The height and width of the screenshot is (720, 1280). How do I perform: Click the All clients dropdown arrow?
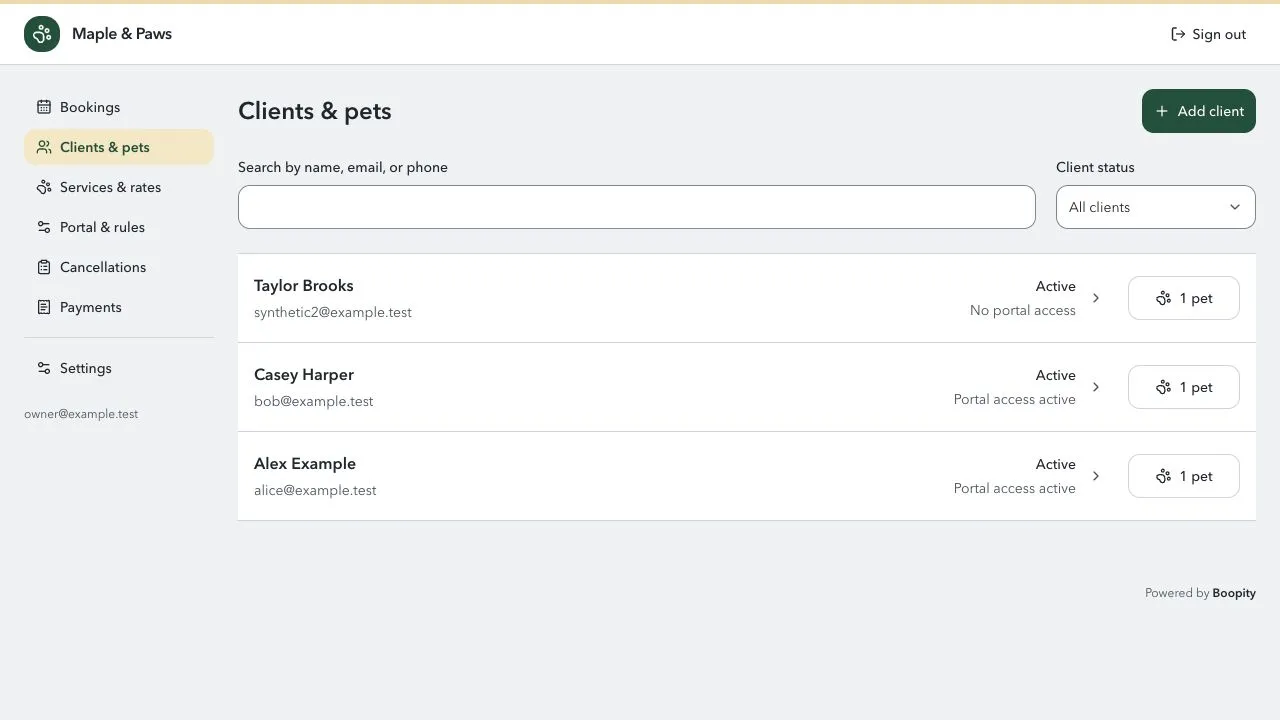tap(1235, 207)
